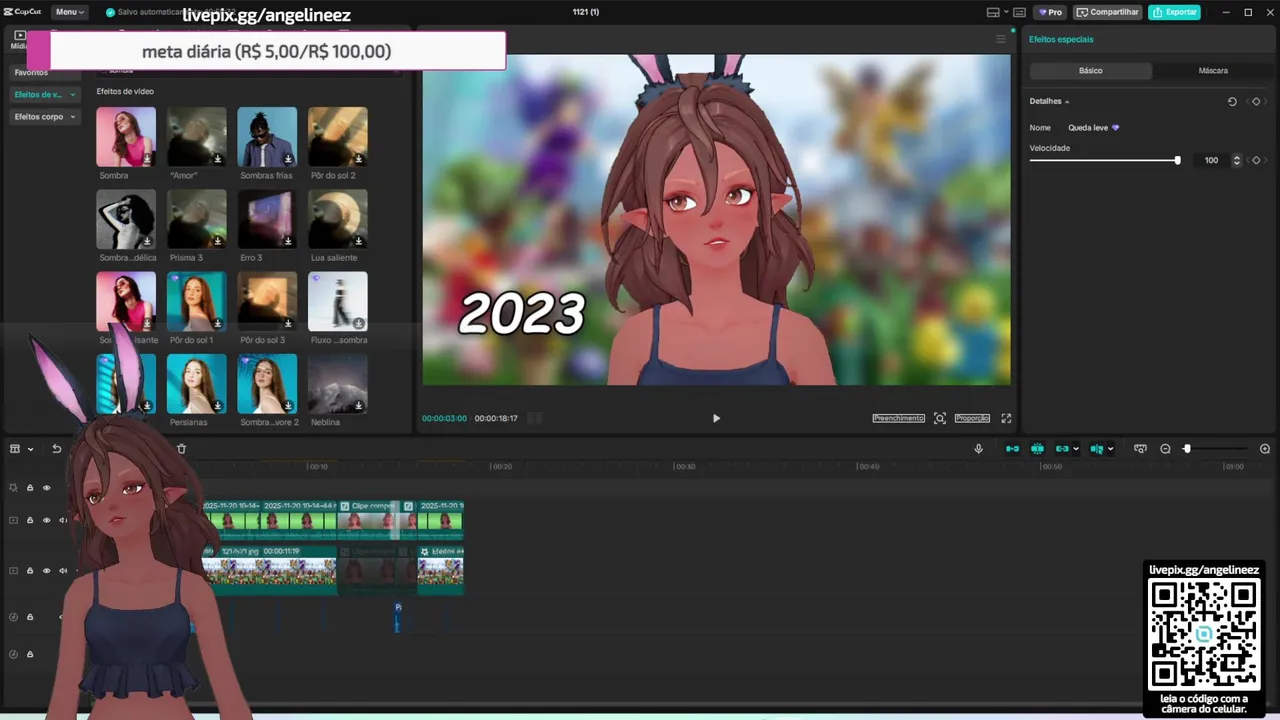1280x720 pixels.
Task: Switch to the Básico tab
Action: tap(1090, 71)
